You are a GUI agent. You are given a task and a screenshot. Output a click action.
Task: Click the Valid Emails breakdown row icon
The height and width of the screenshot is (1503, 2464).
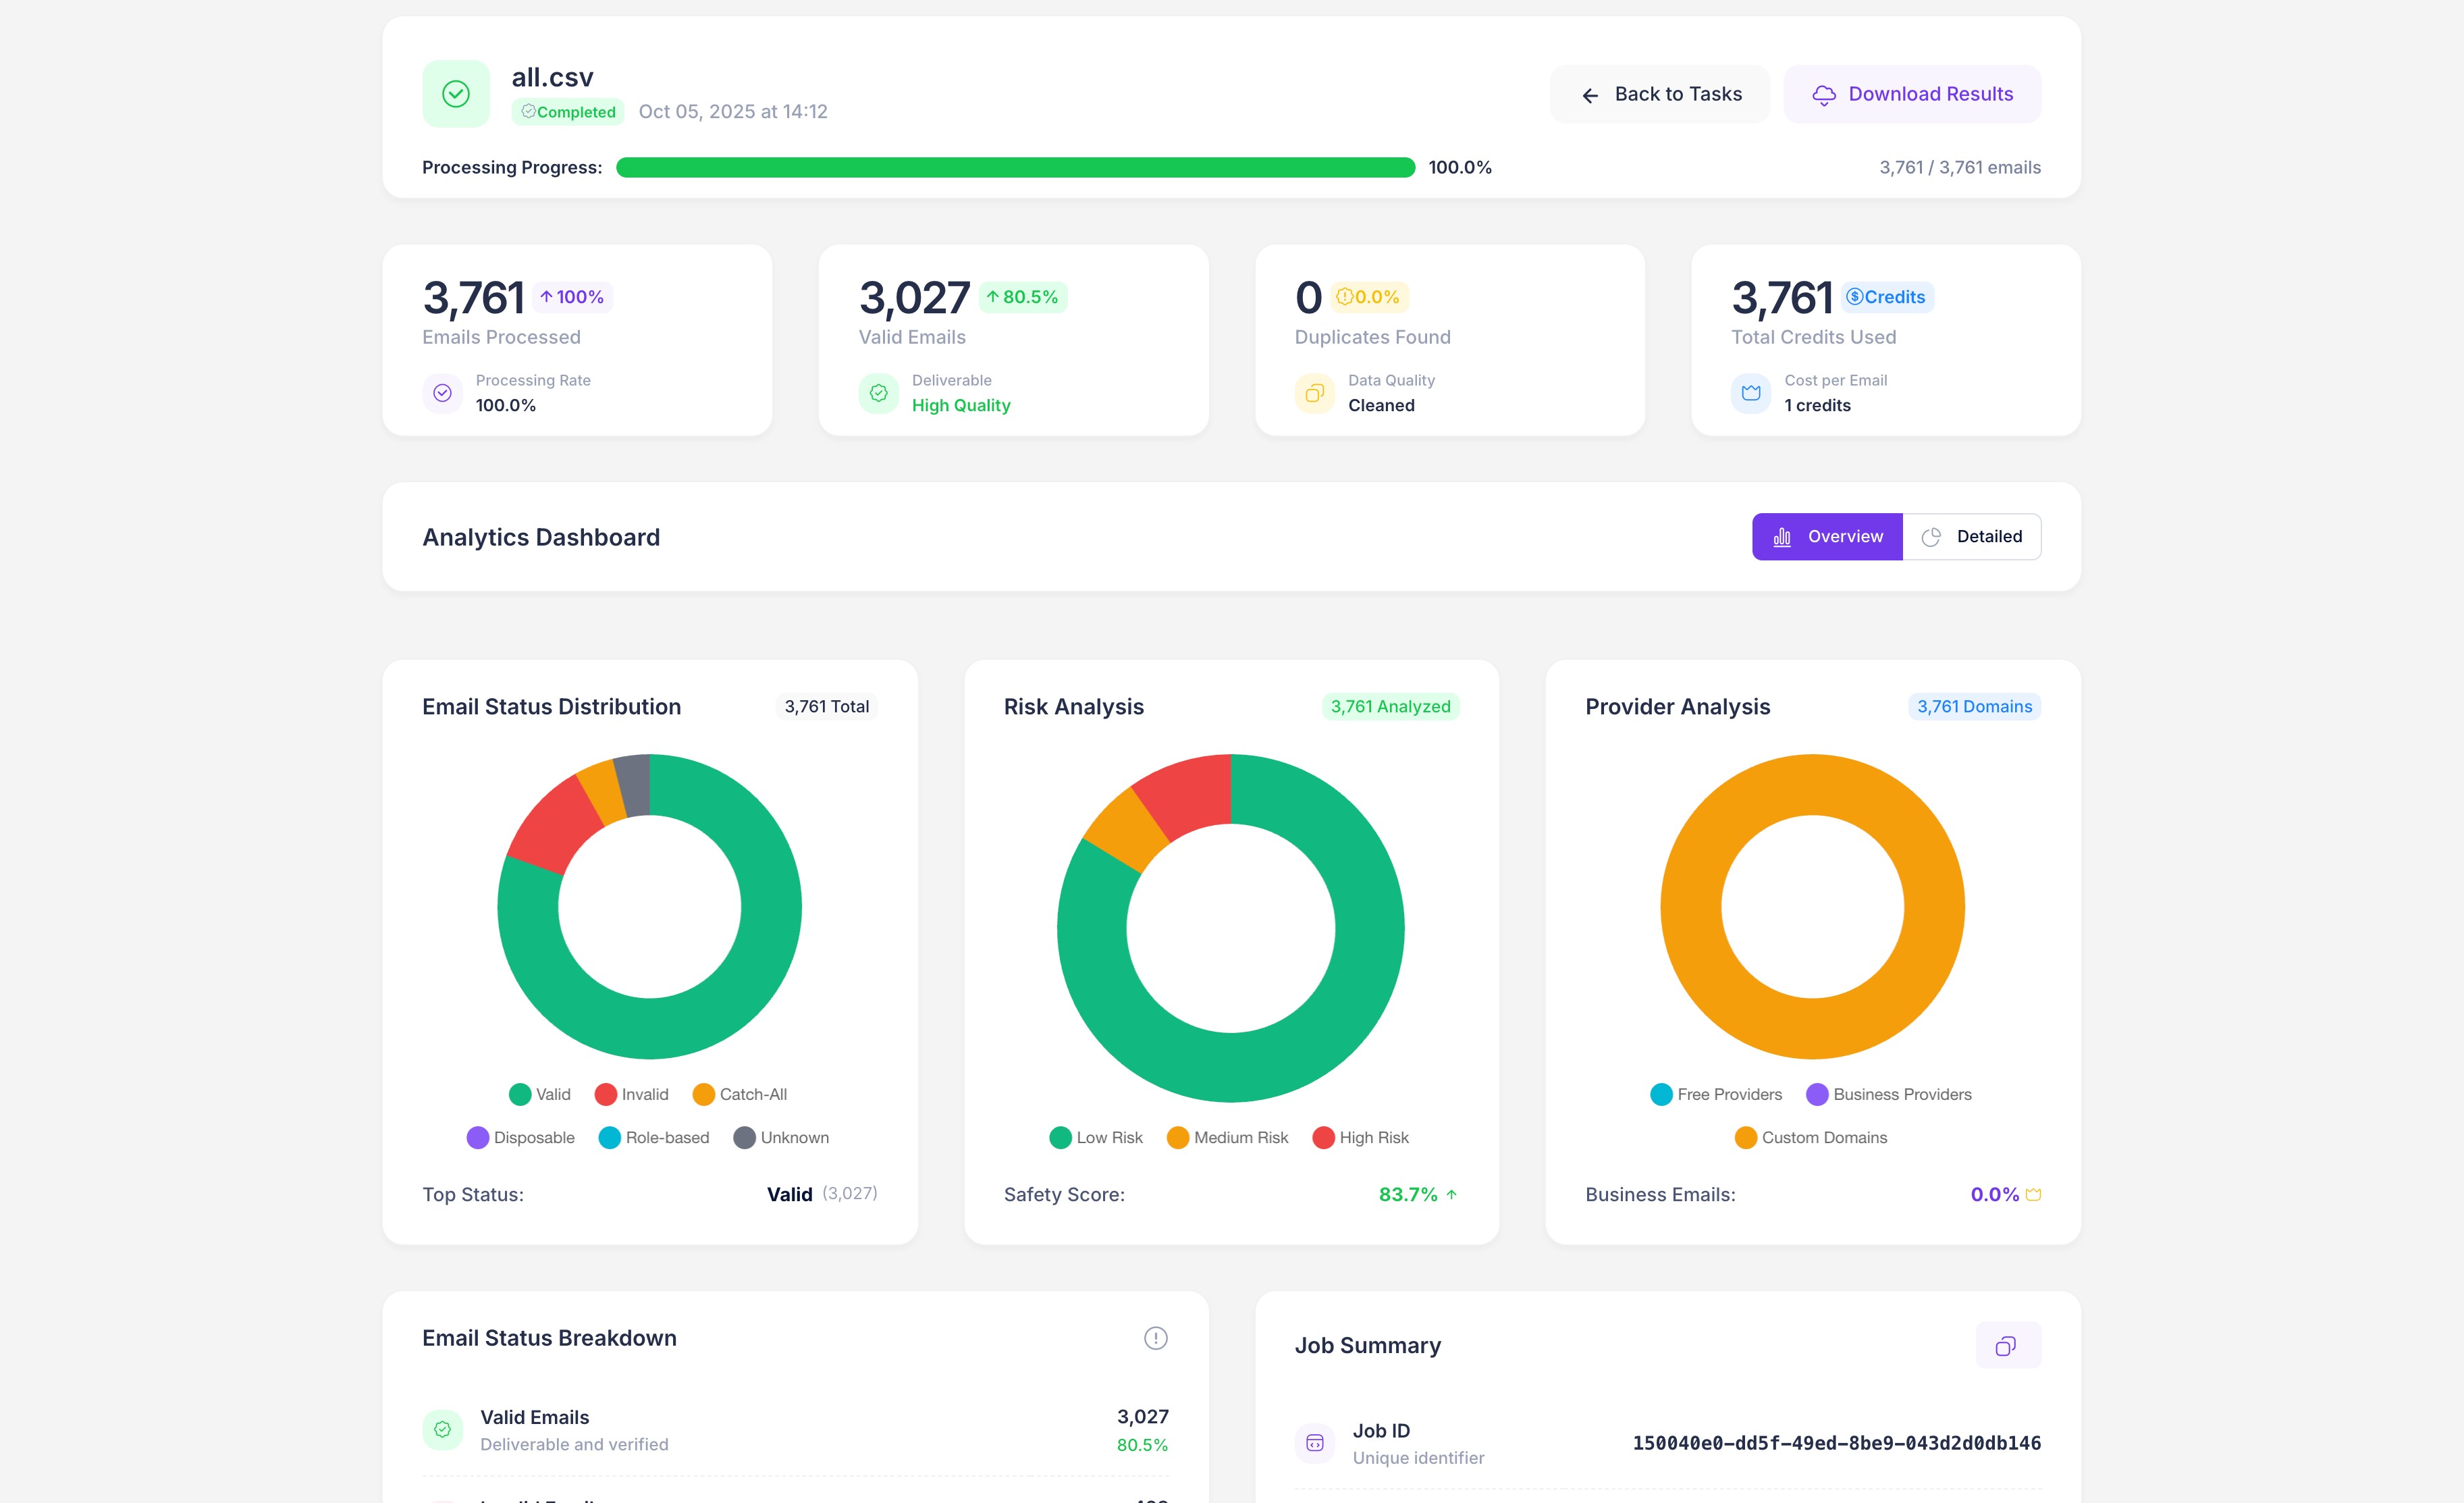442,1430
